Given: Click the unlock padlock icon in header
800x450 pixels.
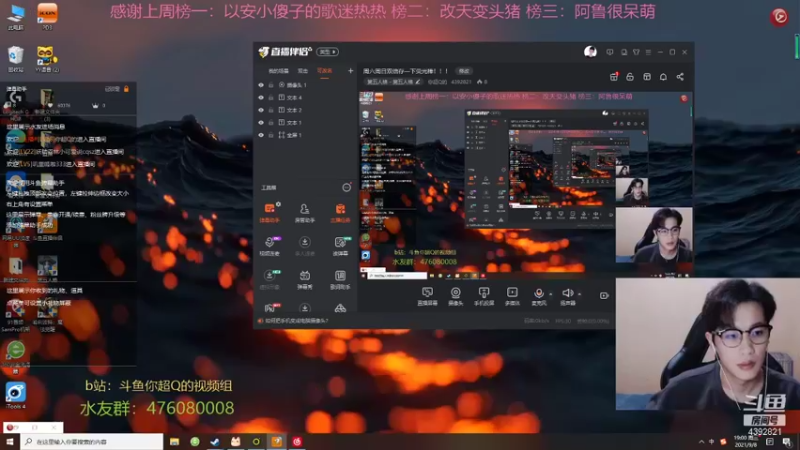Looking at the screenshot, I should point(630,77).
